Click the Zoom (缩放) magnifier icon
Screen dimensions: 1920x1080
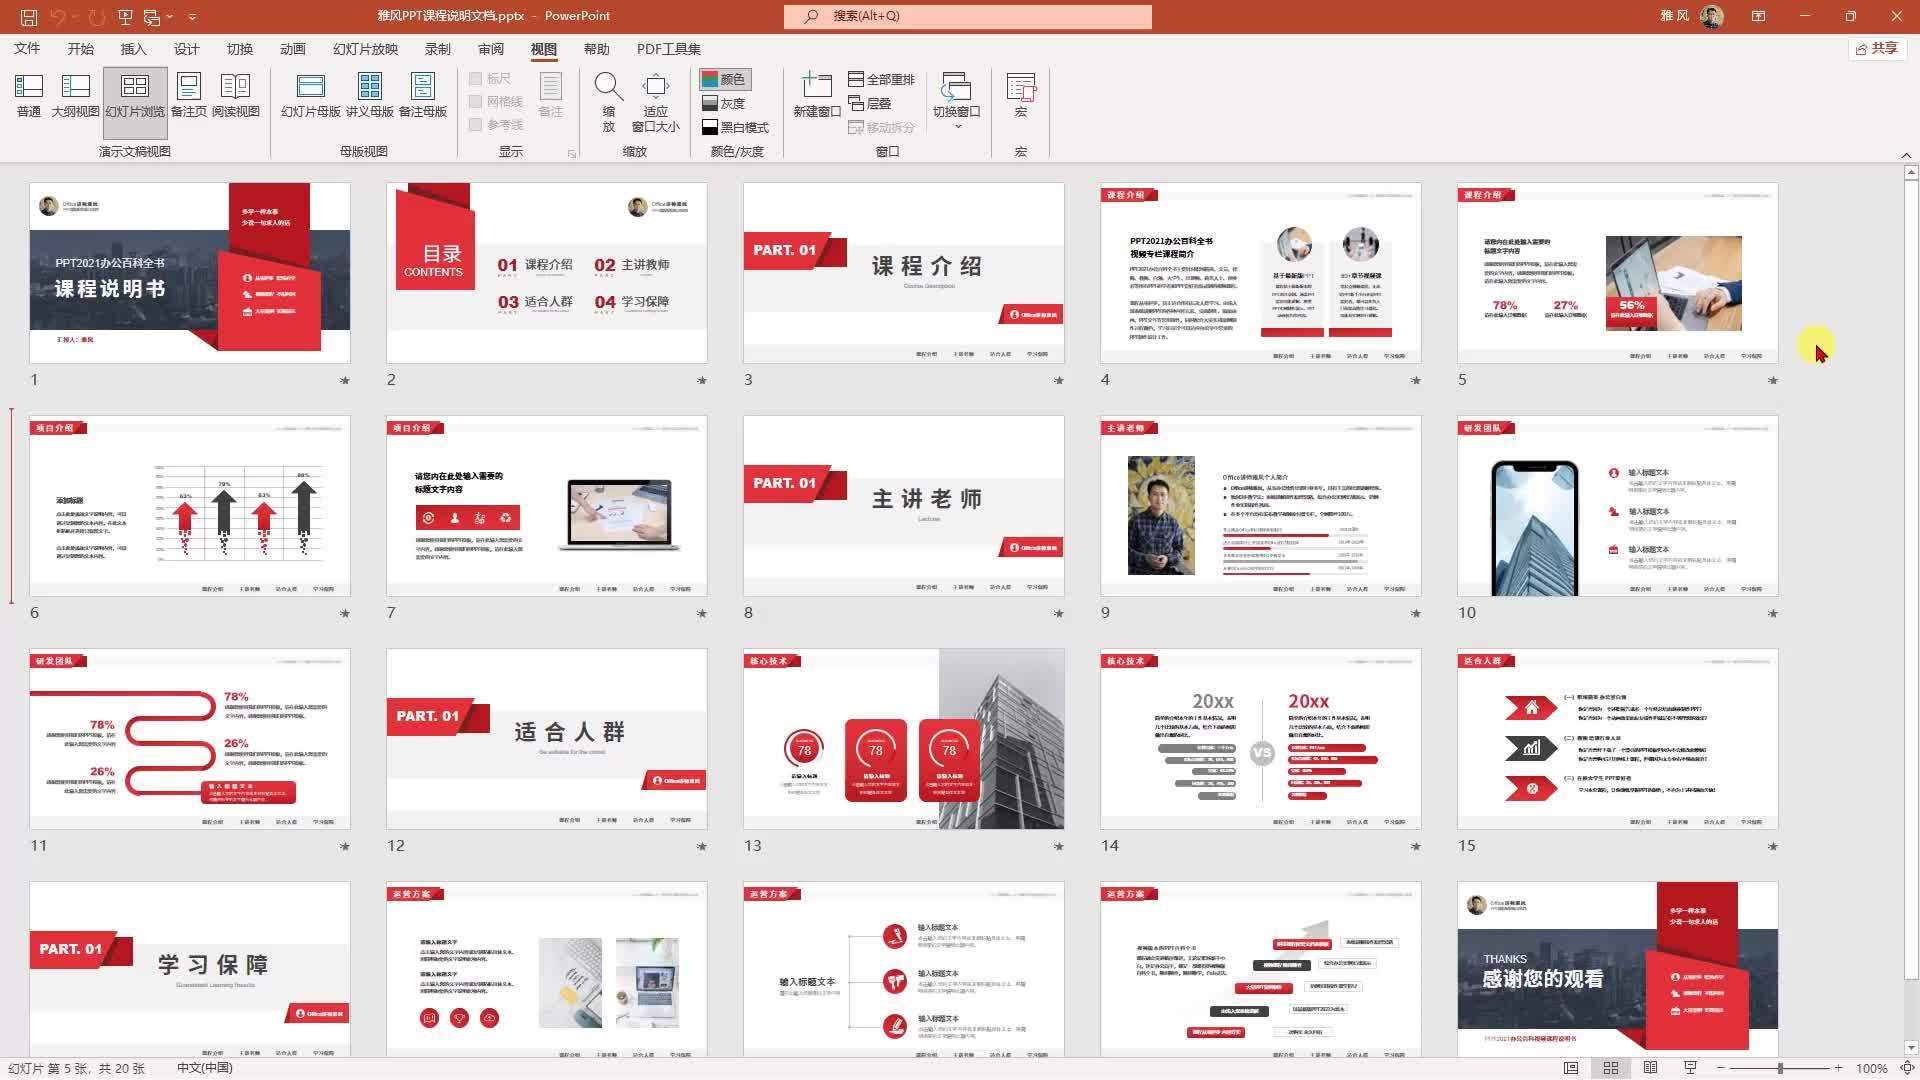(608, 88)
